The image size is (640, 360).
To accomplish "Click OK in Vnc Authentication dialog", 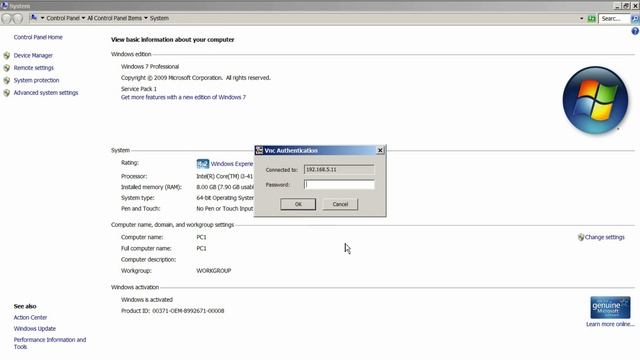I will [x=298, y=204].
